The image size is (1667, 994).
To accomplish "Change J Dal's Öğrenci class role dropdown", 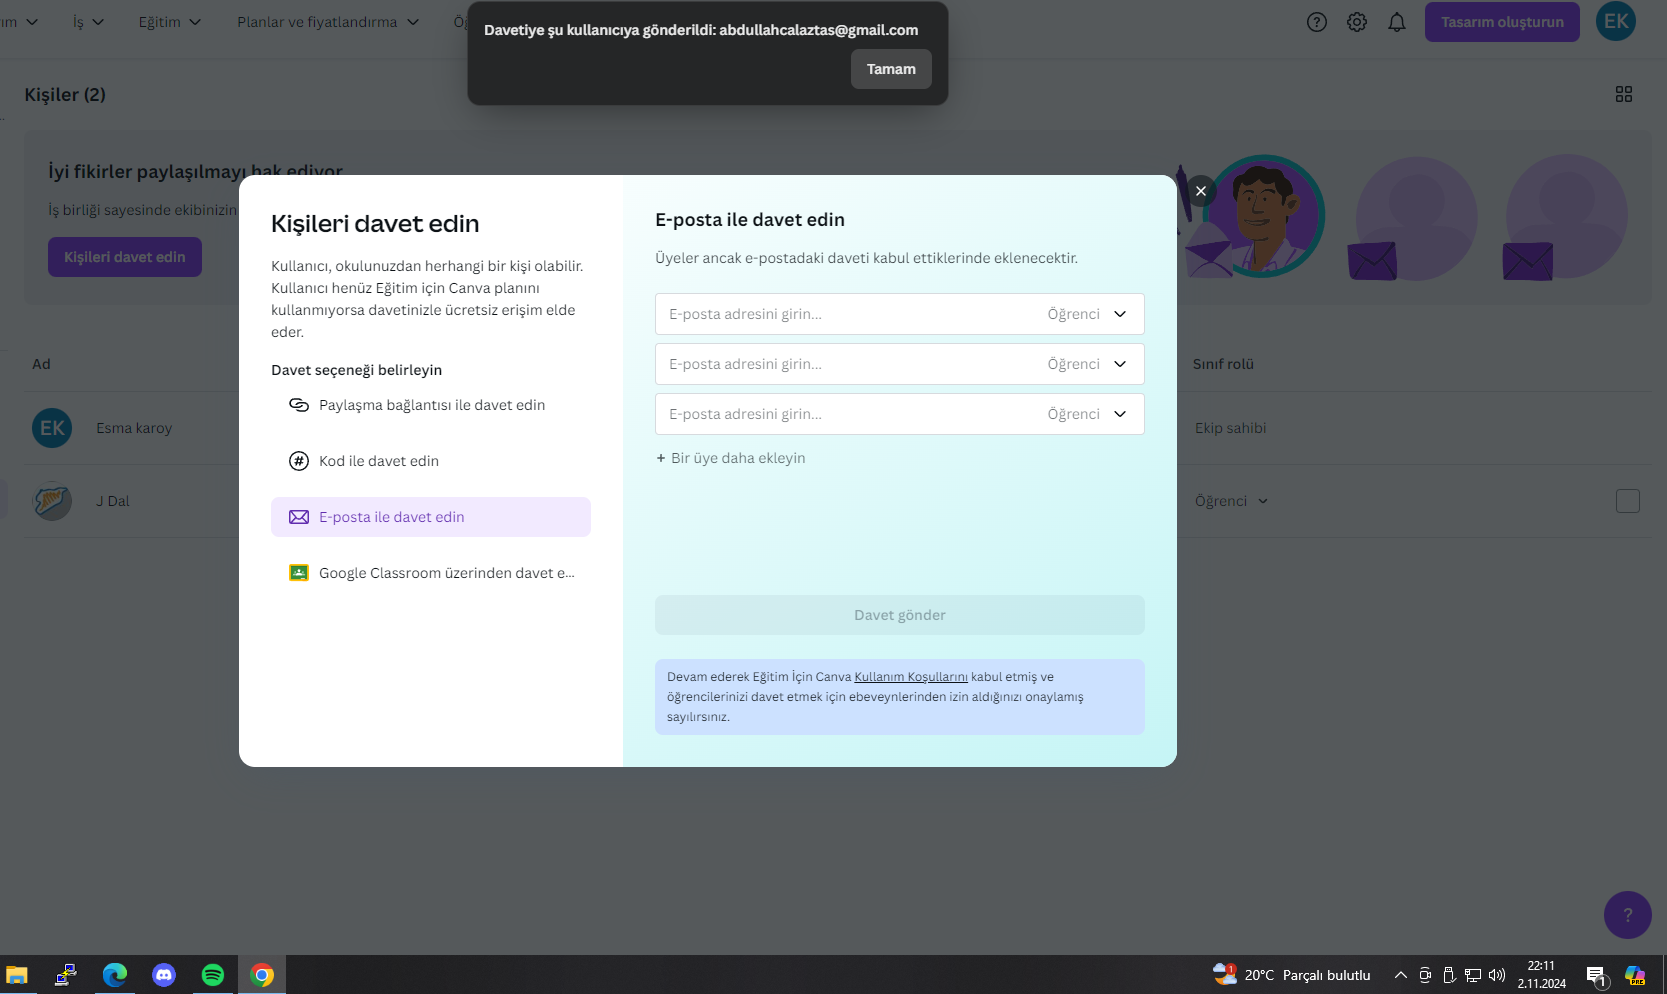I will pyautogui.click(x=1232, y=501).
